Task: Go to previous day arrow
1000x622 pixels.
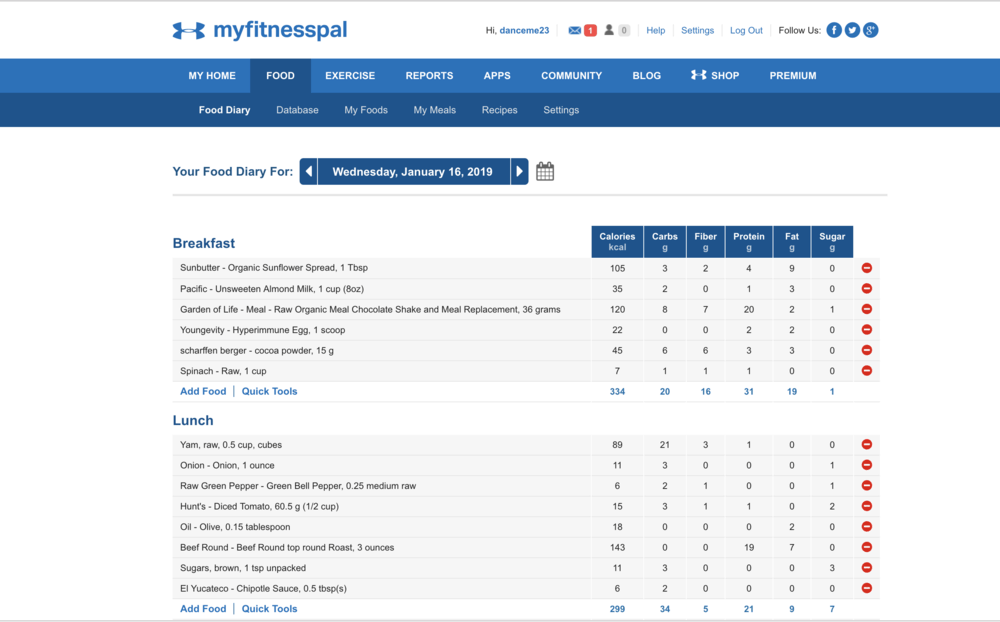Action: coord(309,172)
